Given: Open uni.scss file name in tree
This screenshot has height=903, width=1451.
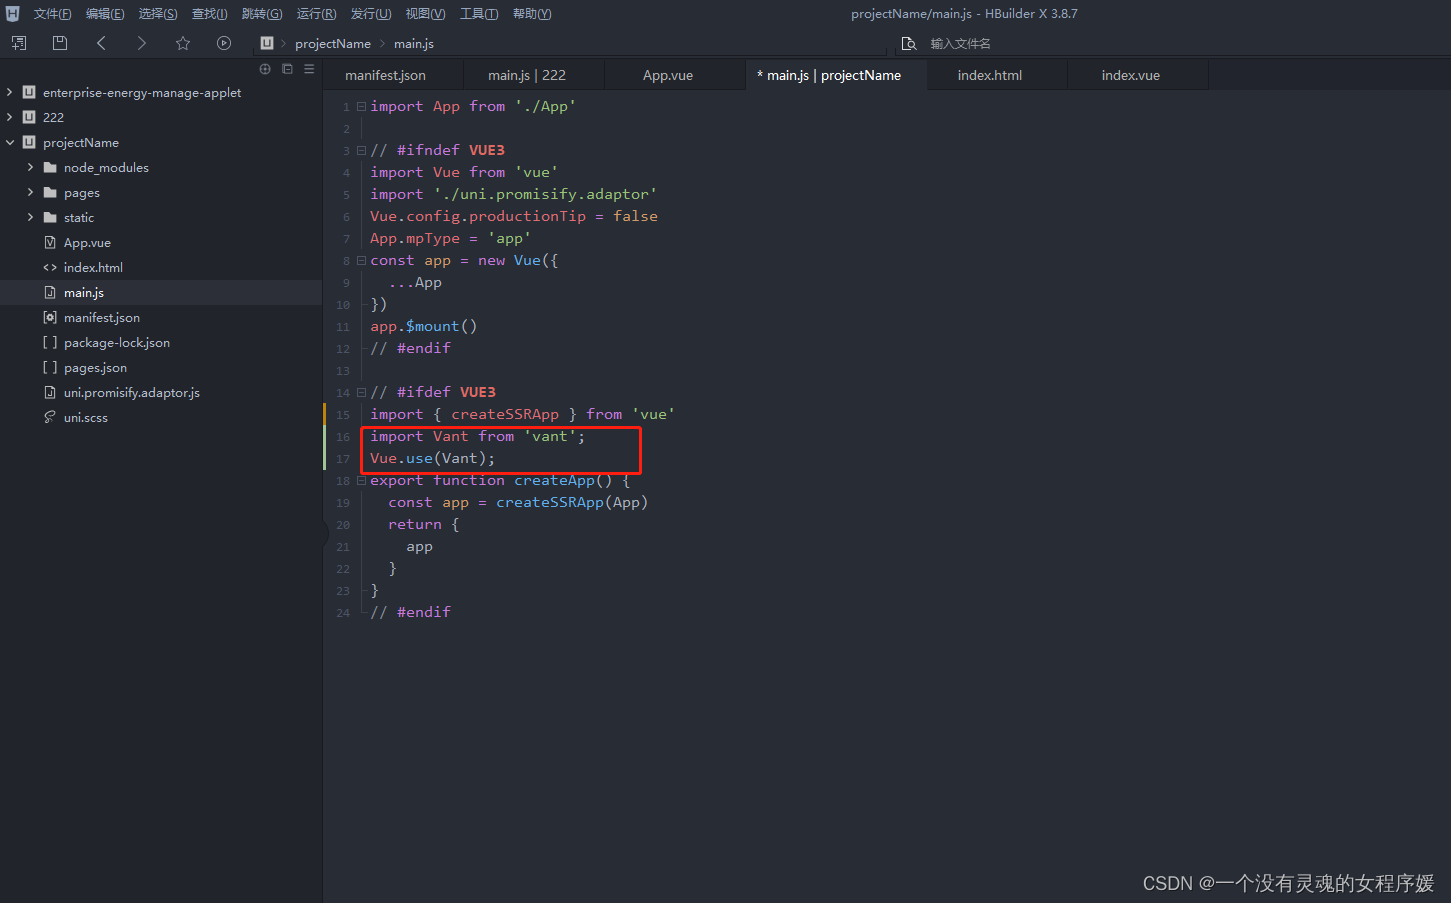Looking at the screenshot, I should pyautogui.click(x=86, y=418).
